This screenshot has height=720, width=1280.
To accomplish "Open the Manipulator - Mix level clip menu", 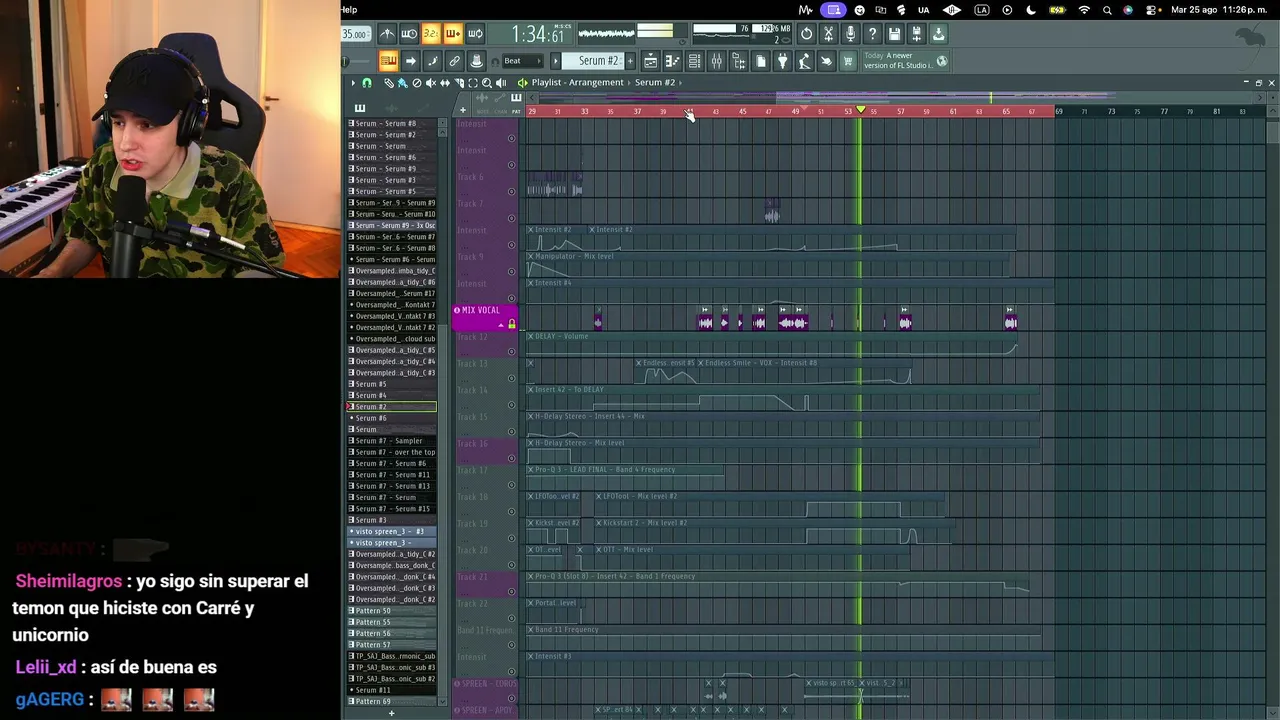I will 530,257.
